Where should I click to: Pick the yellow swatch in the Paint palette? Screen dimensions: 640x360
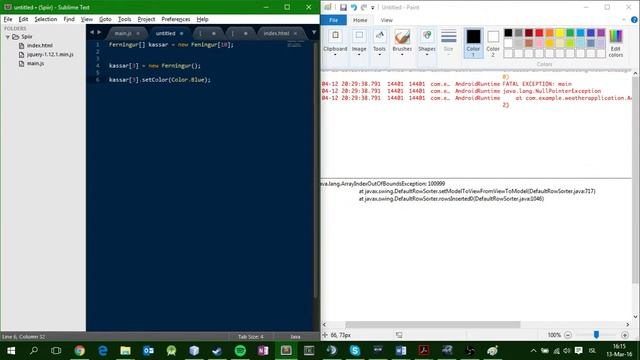tap(560, 33)
